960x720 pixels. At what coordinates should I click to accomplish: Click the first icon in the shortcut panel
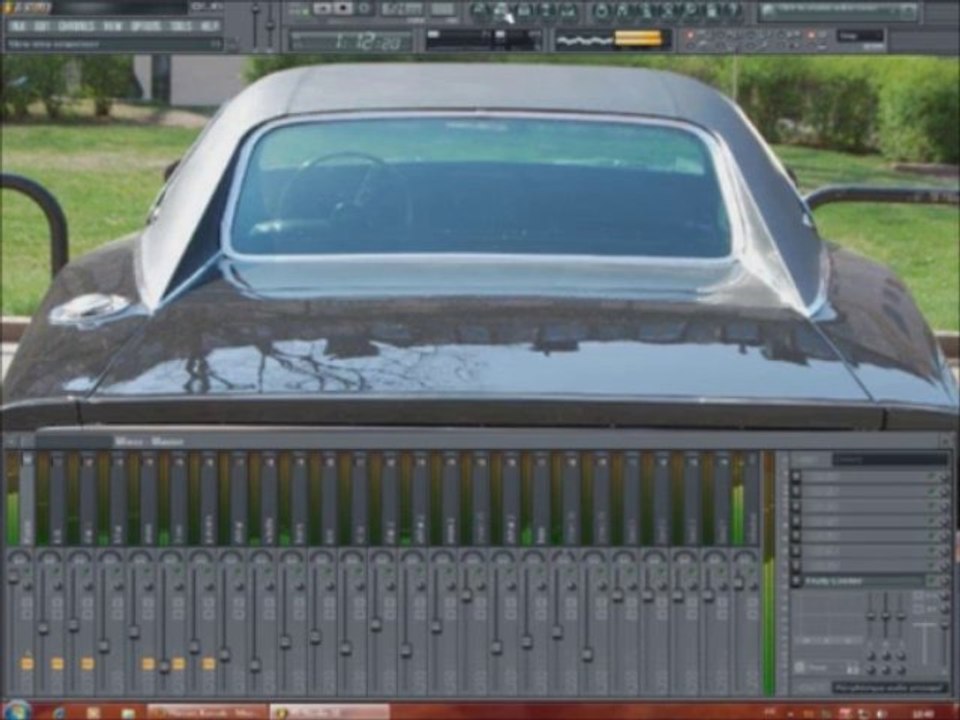481,10
